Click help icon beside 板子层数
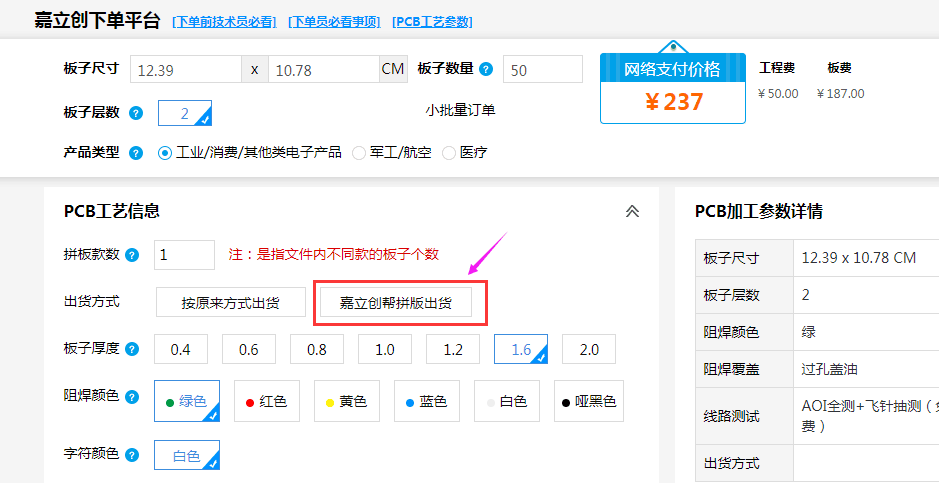 pos(136,113)
